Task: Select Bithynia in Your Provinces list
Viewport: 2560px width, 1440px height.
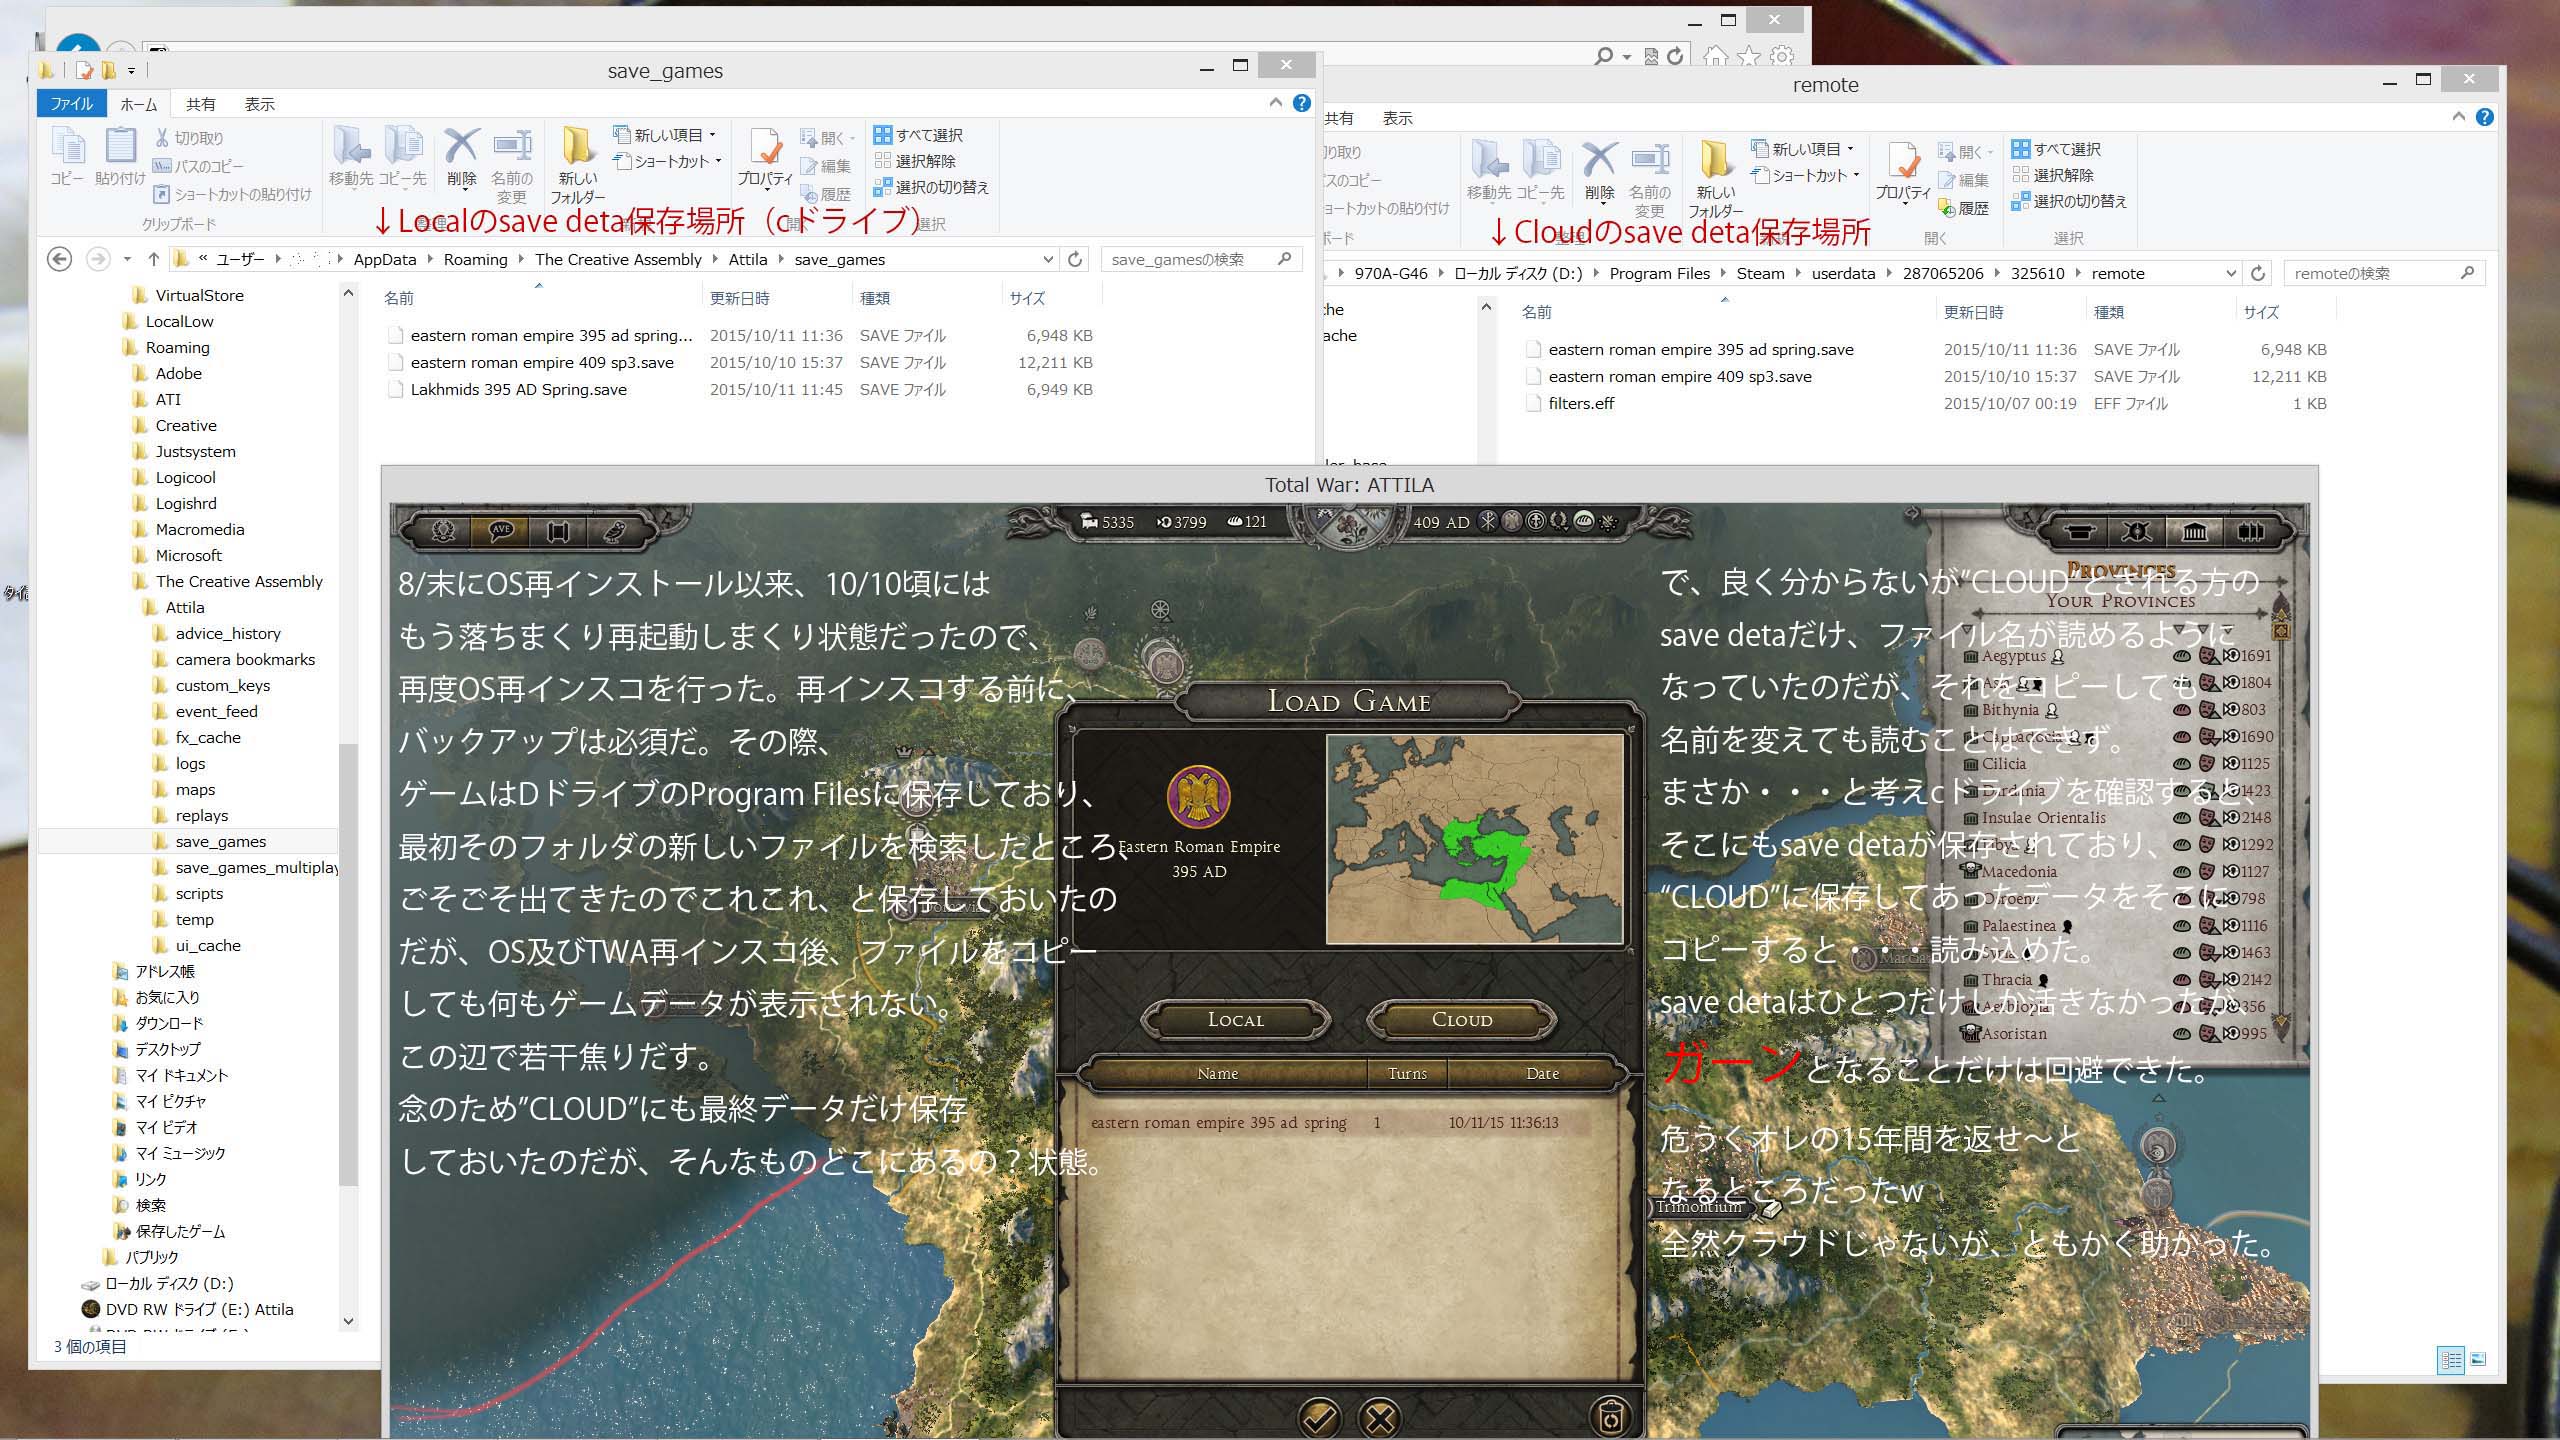Action: click(2010, 709)
